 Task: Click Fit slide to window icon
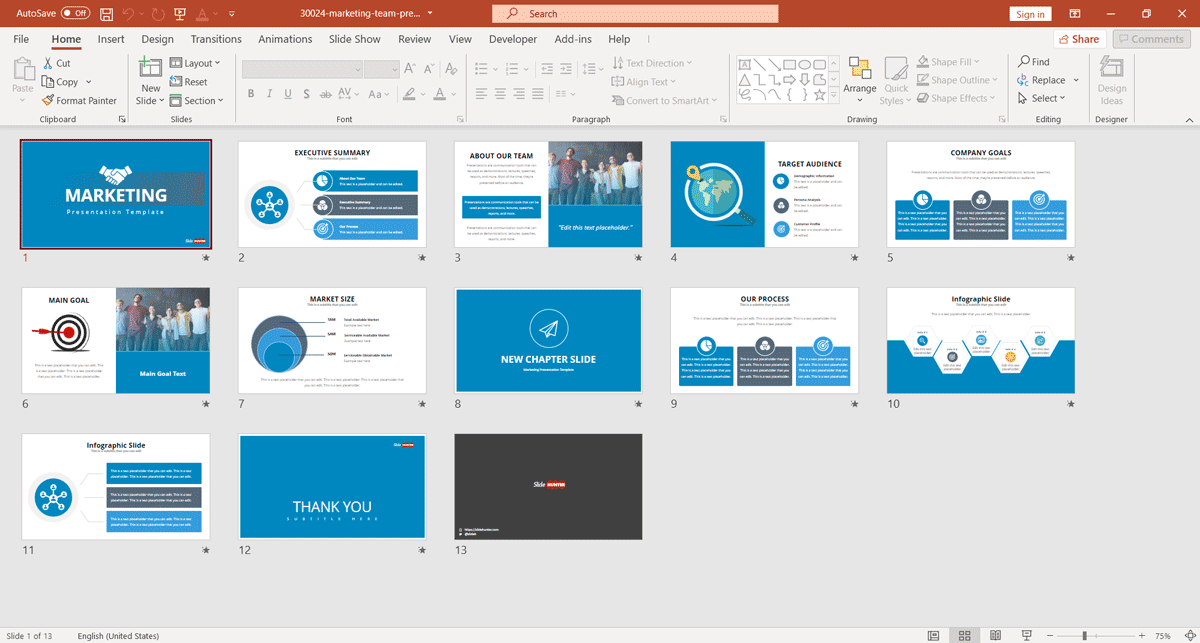click(x=1189, y=635)
